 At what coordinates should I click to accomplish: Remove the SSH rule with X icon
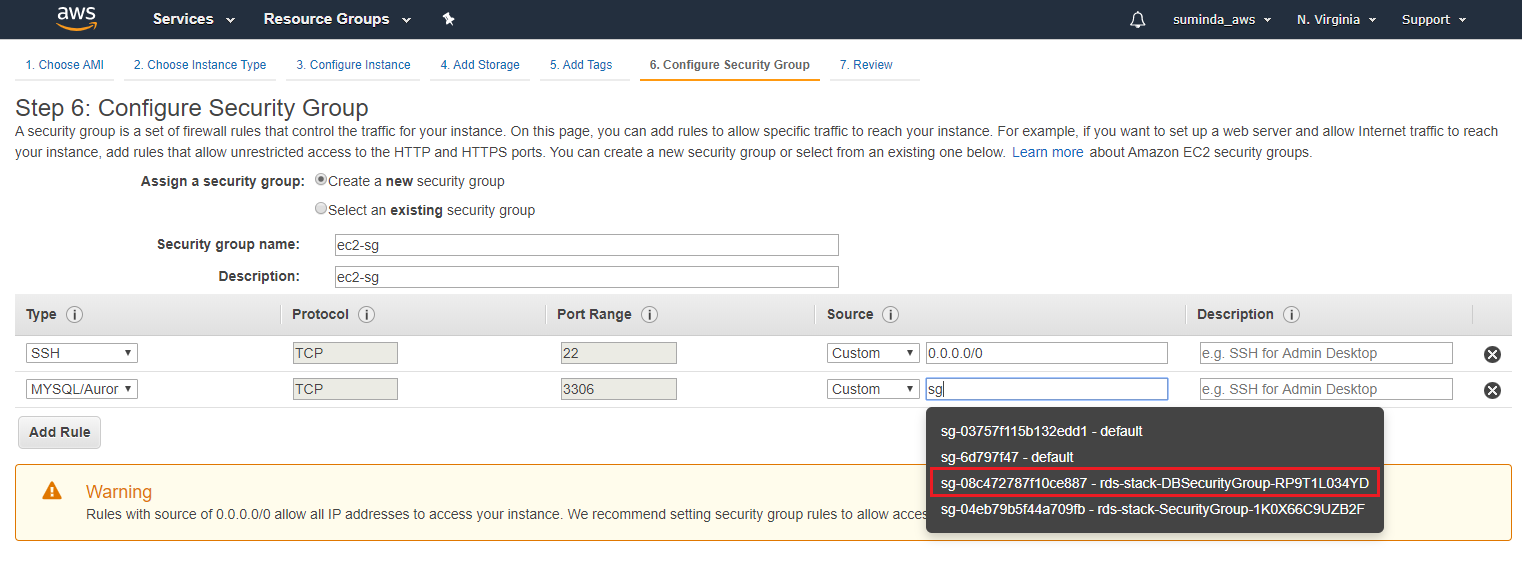pyautogui.click(x=1492, y=354)
